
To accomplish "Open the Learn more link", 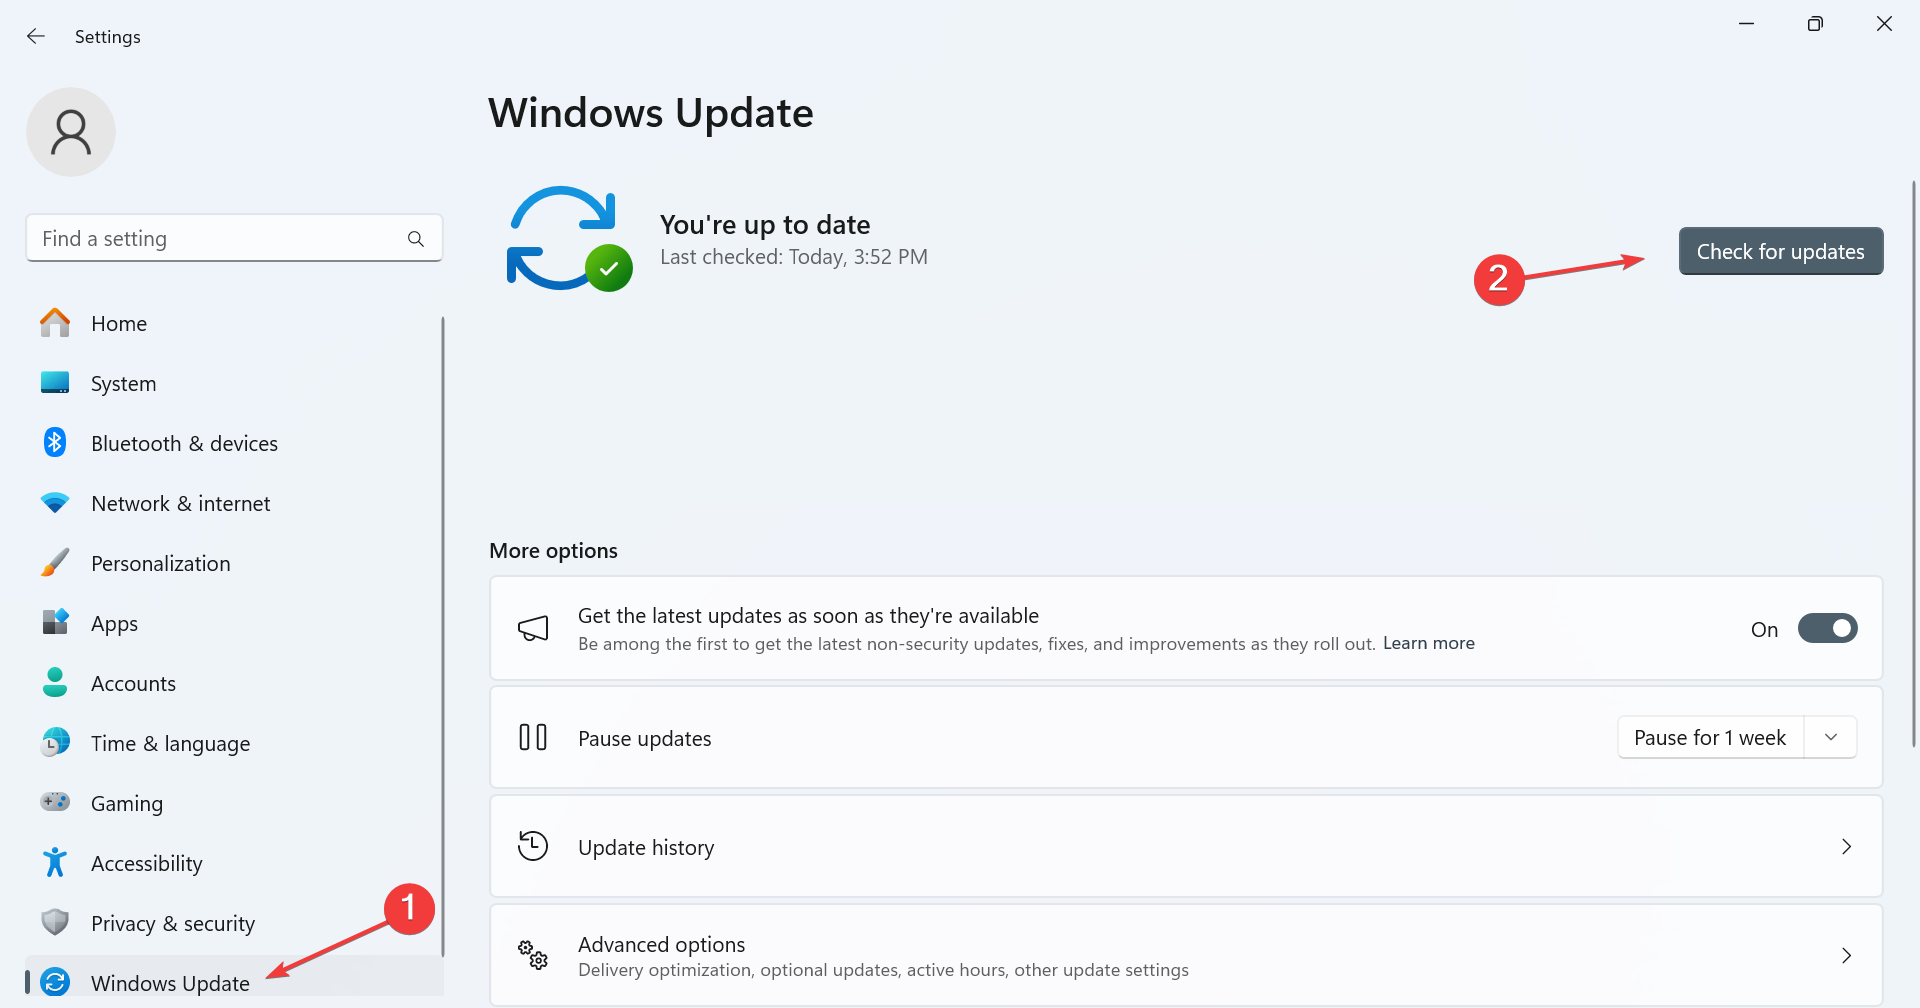I will click(1429, 643).
